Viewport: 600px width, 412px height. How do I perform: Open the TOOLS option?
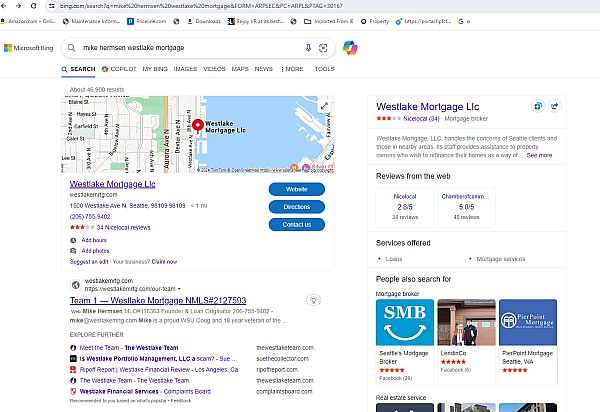(x=324, y=69)
